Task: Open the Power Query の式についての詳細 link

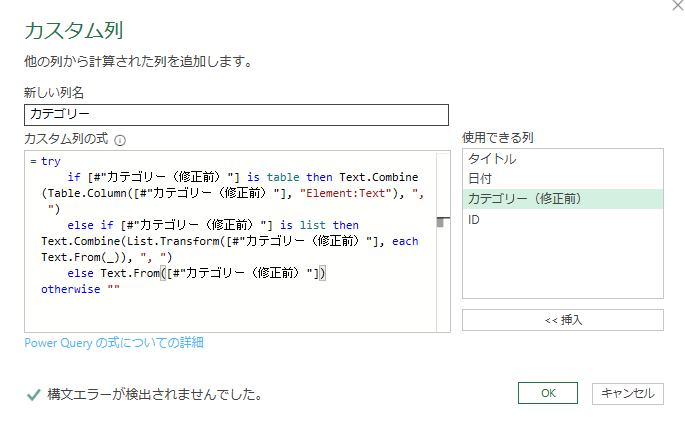Action: (114, 343)
